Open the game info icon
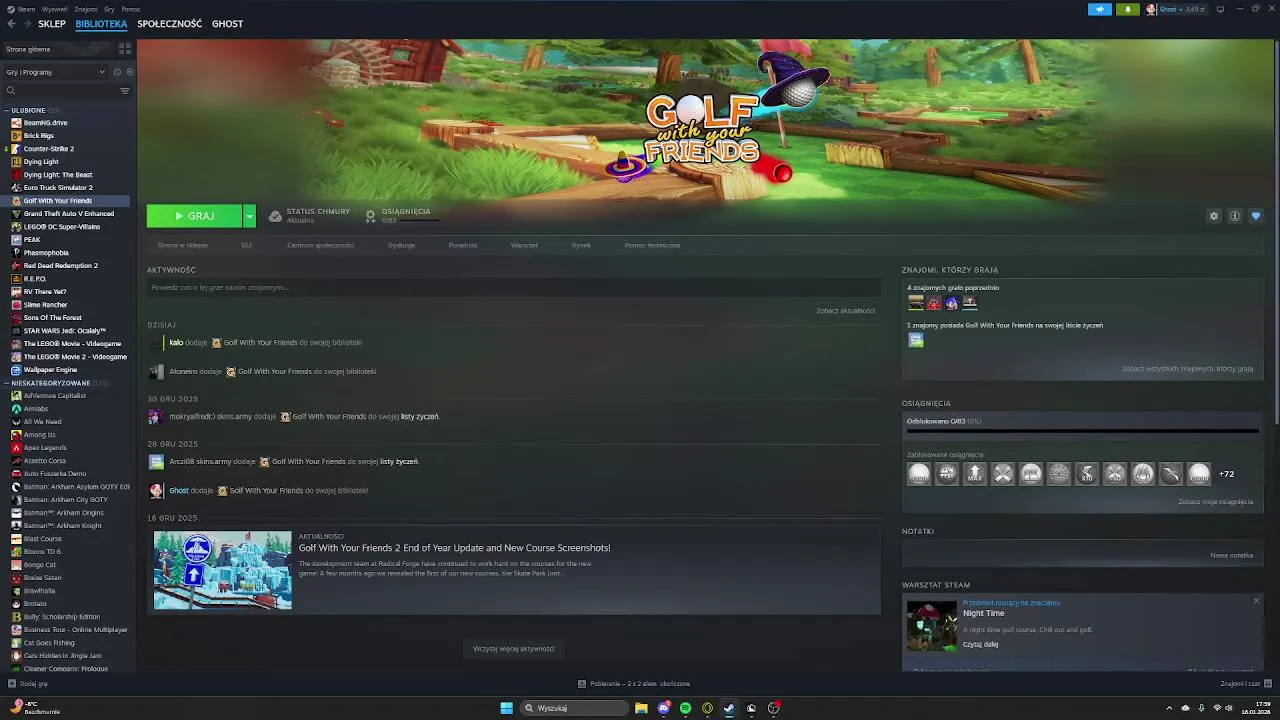 pos(1235,216)
